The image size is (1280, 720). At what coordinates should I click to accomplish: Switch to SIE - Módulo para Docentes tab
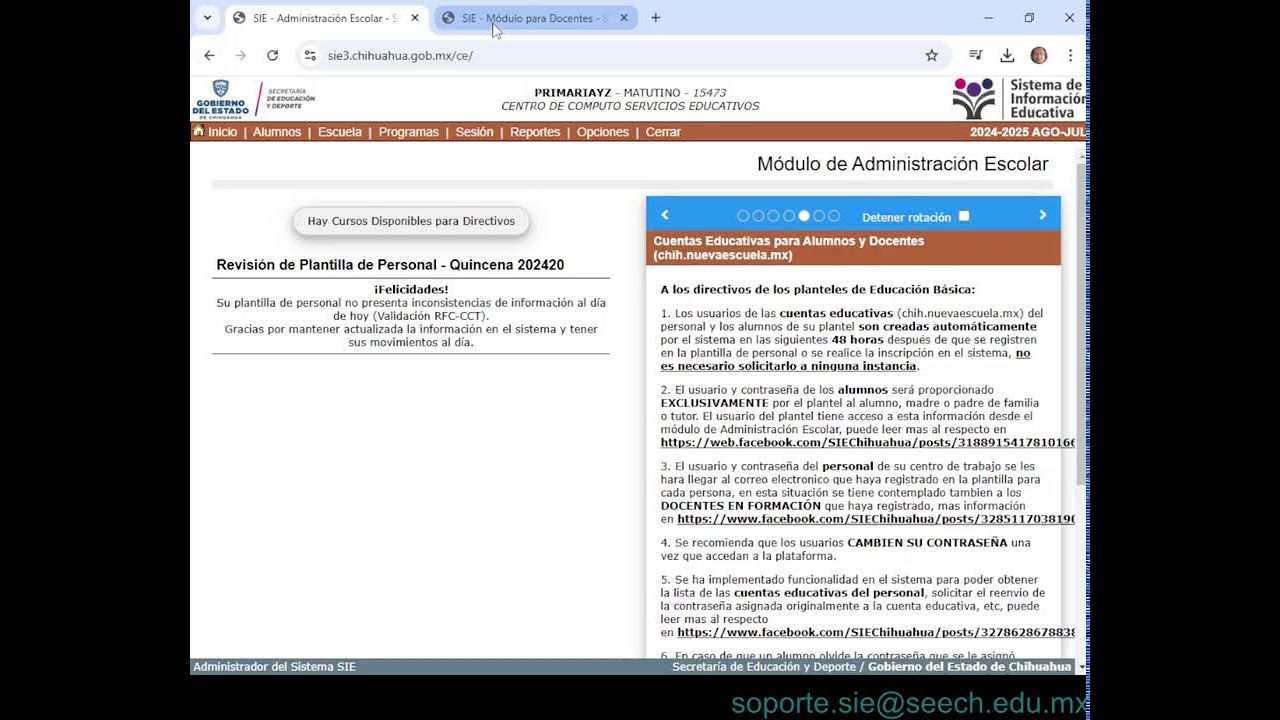(535, 18)
